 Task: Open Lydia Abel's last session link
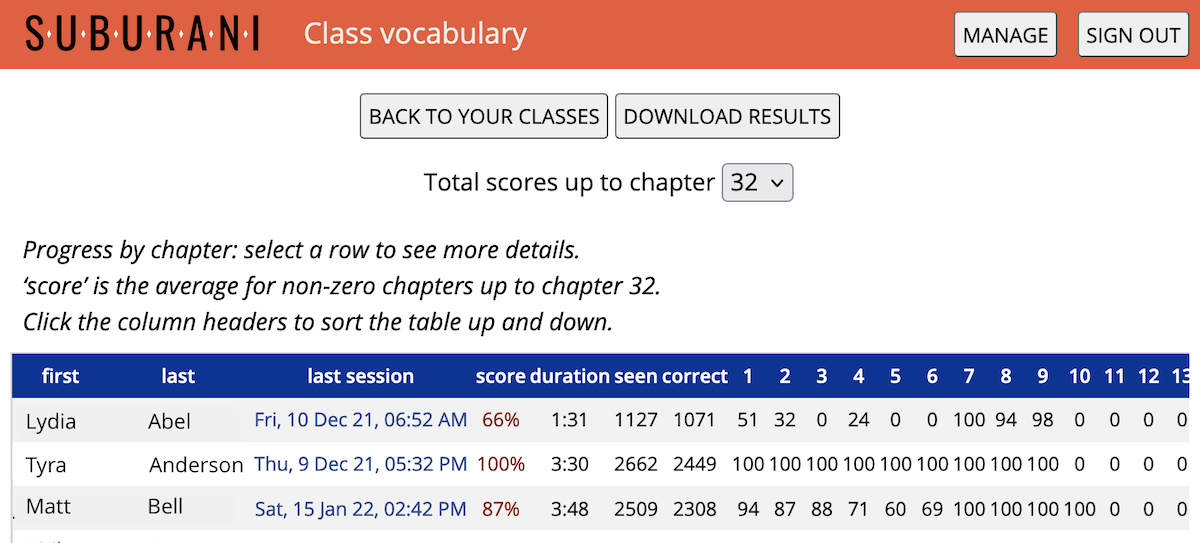tap(360, 420)
